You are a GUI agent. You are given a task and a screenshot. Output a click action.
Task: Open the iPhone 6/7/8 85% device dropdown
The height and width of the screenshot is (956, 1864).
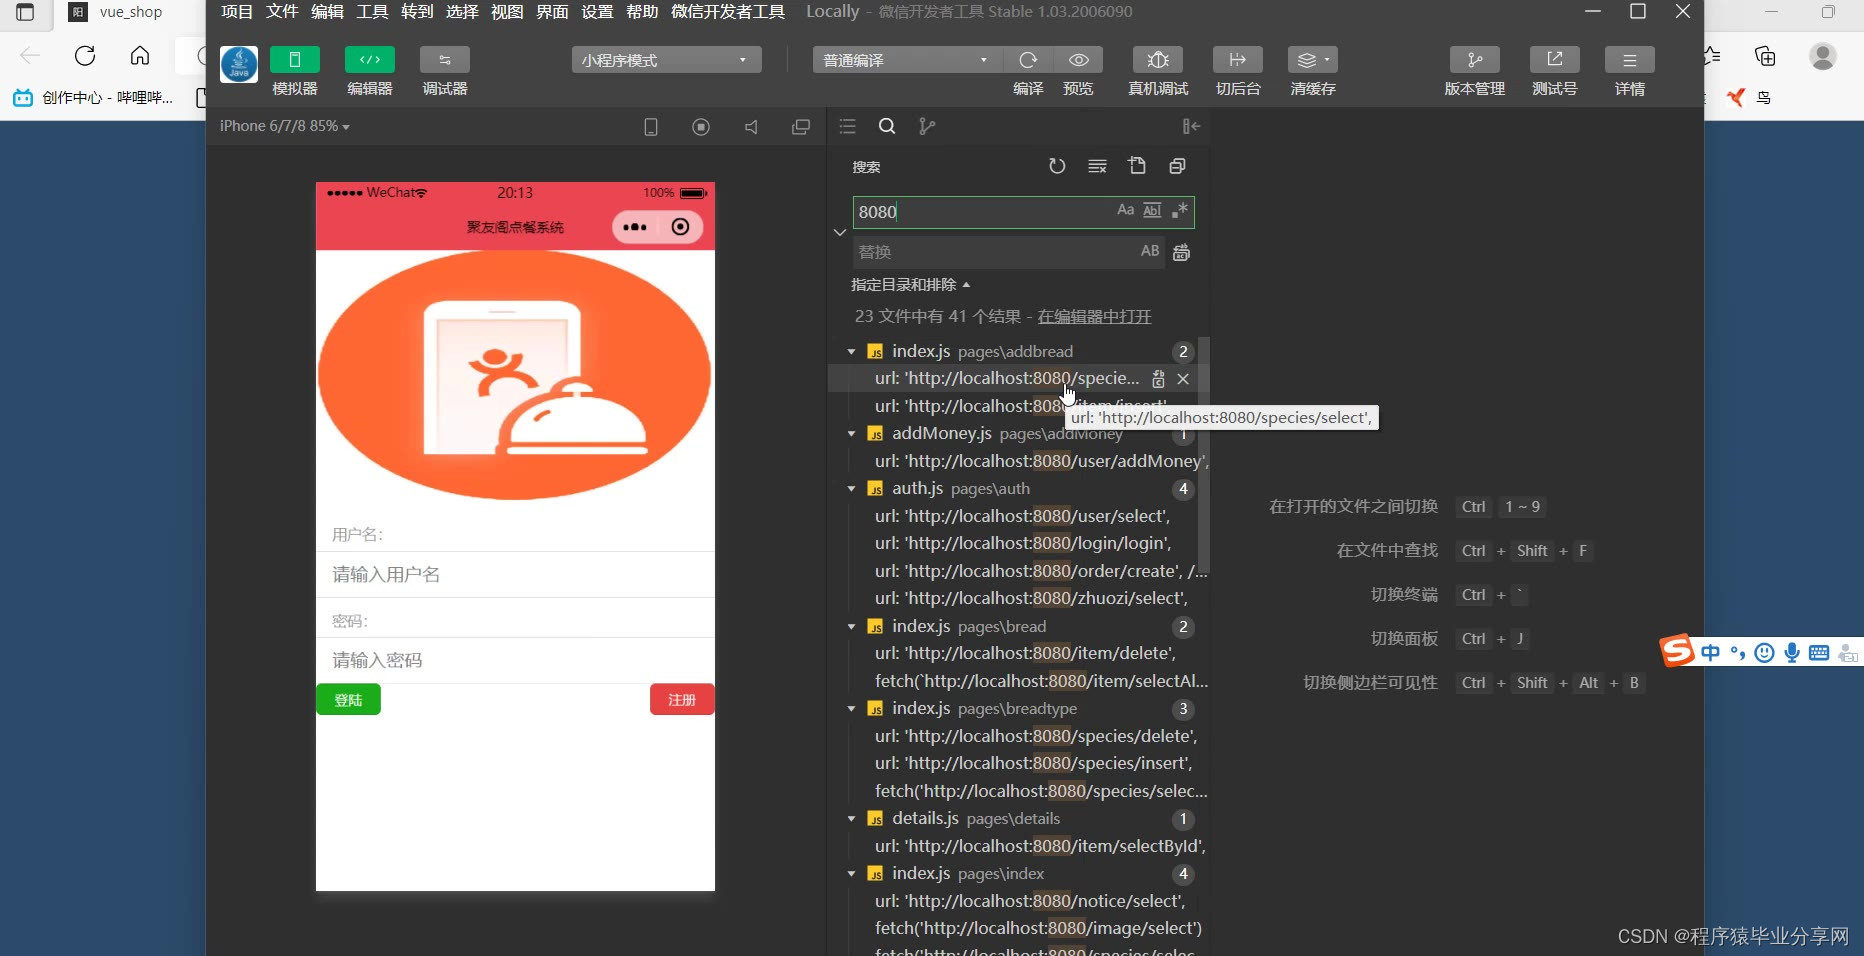click(x=285, y=126)
